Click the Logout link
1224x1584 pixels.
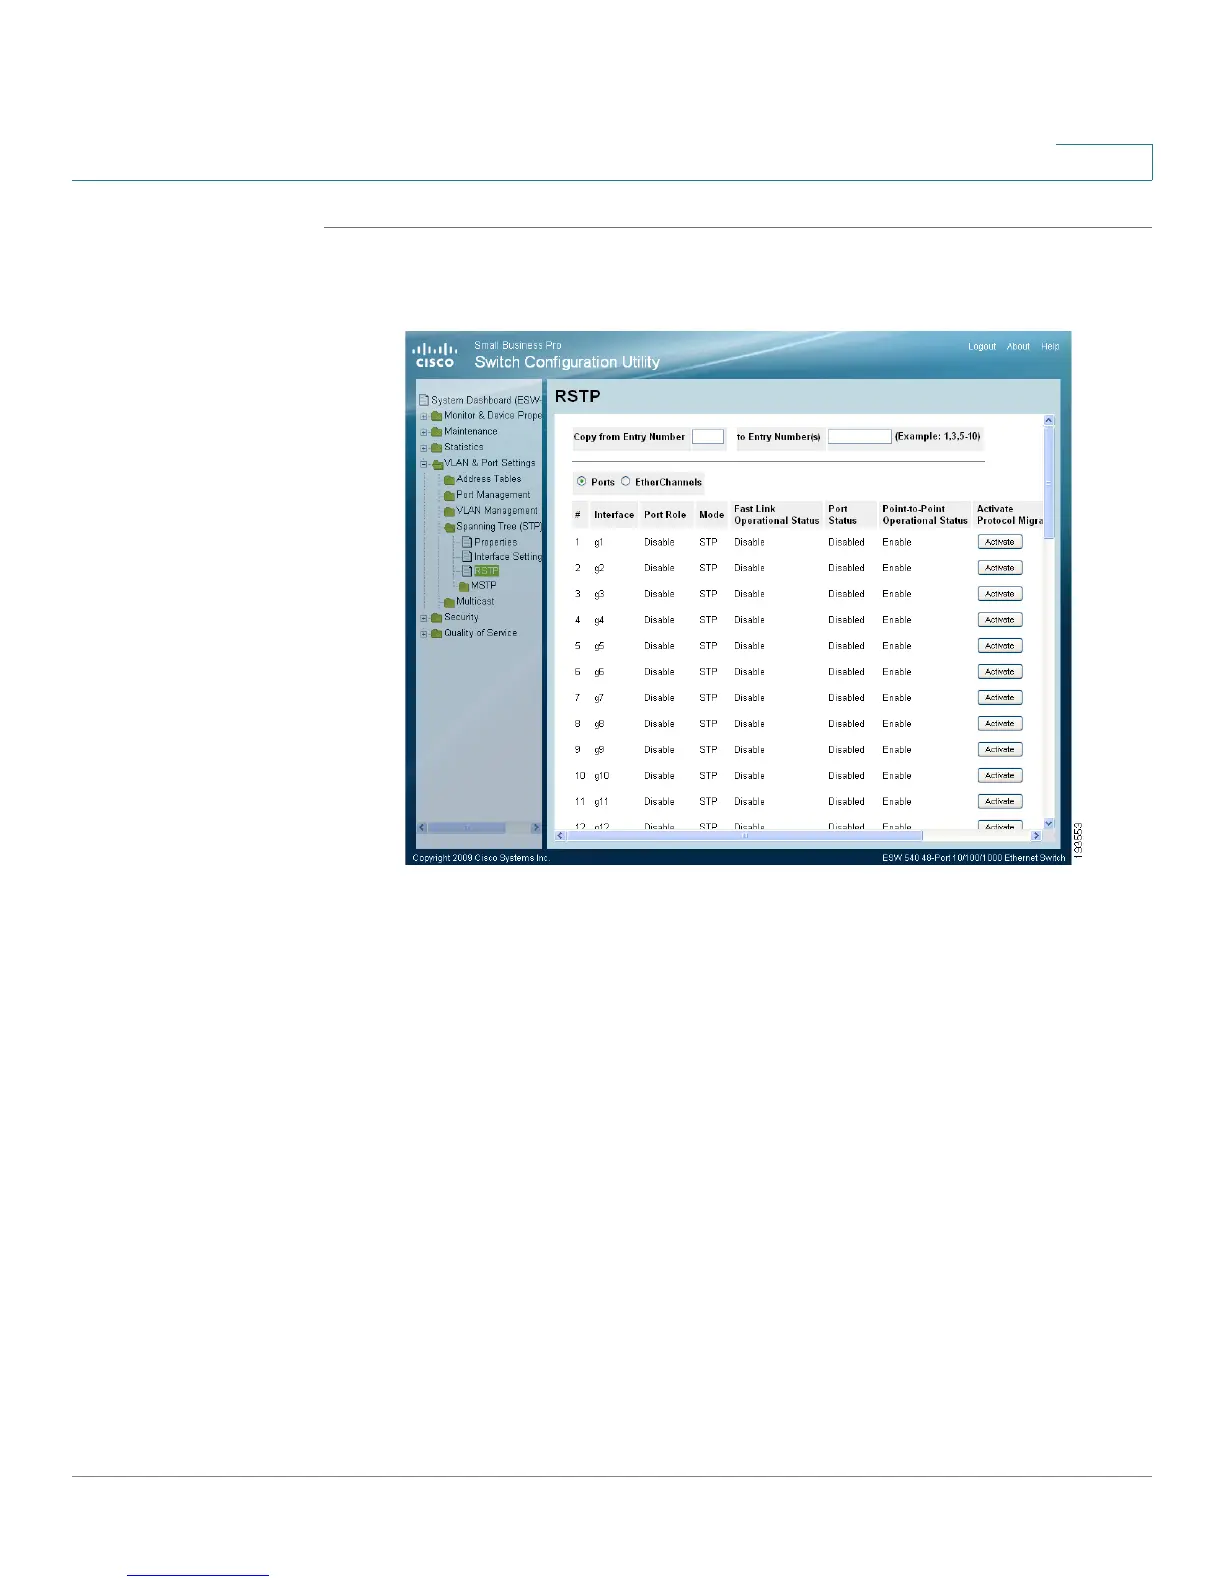[982, 347]
